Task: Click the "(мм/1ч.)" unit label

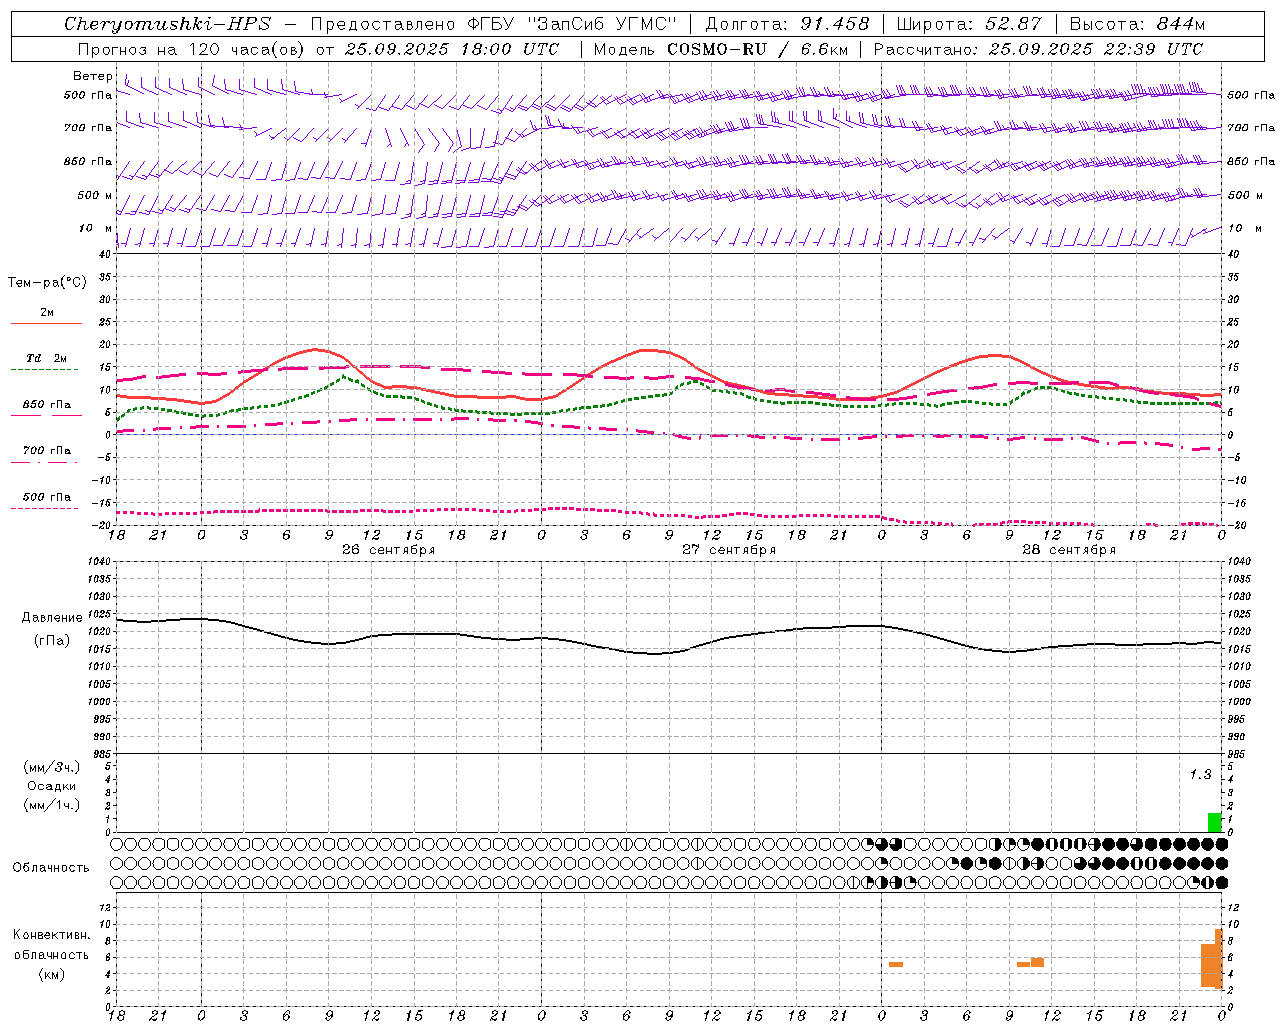Action: [x=52, y=805]
